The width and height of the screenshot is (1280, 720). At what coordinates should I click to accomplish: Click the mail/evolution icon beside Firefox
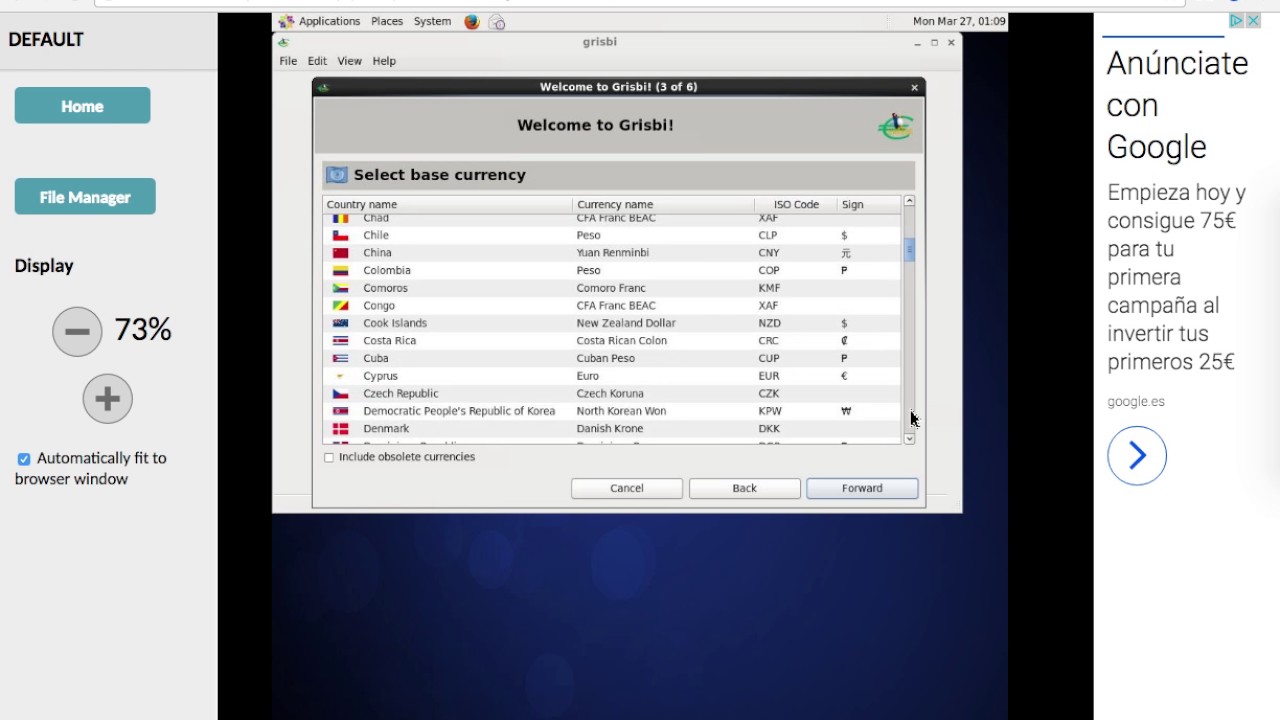497,21
